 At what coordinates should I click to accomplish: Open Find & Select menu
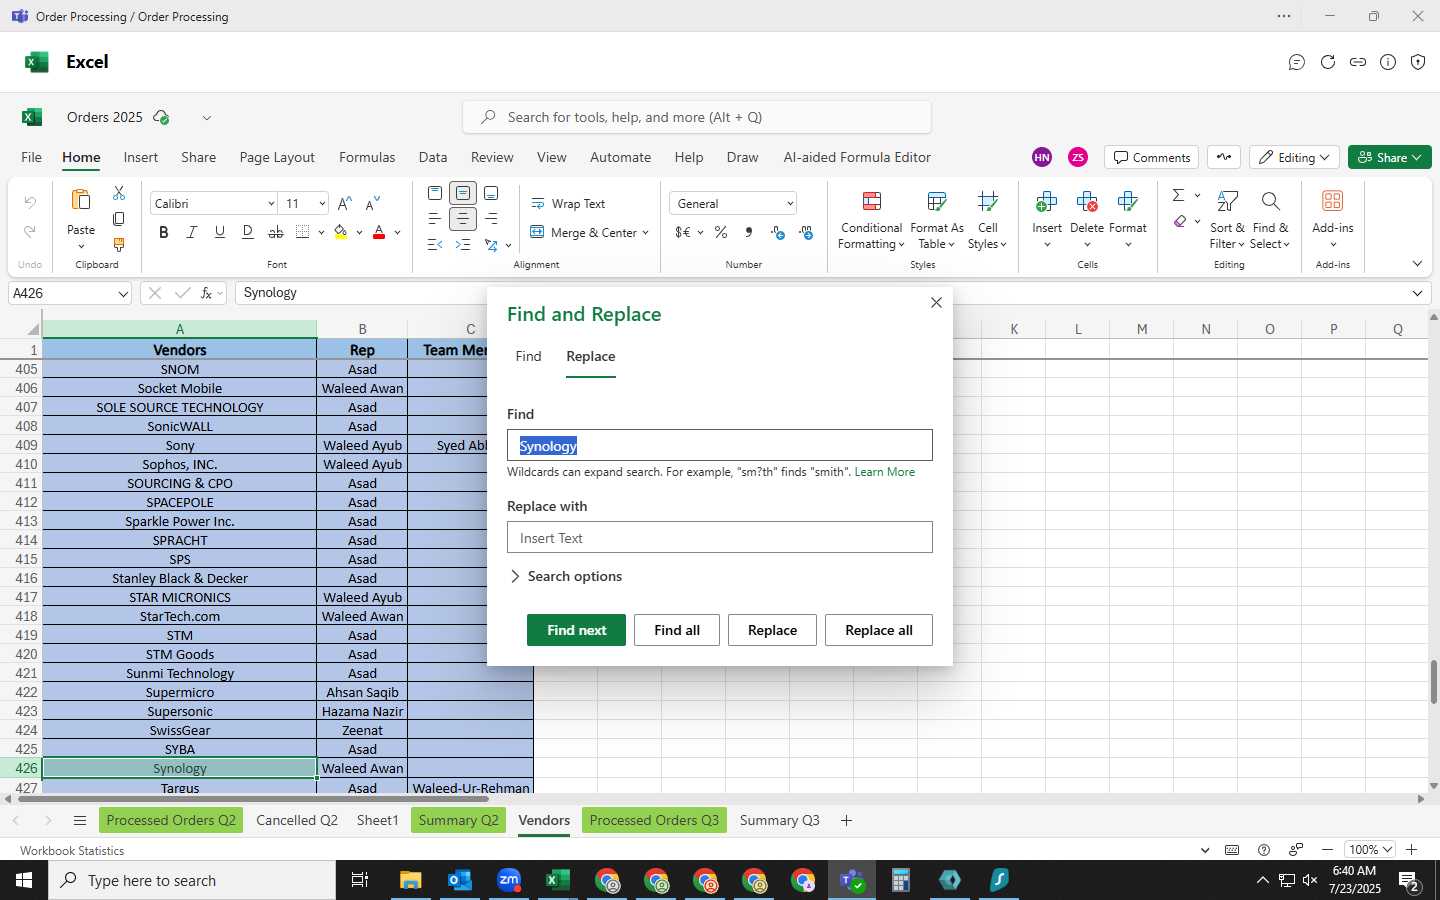(1270, 221)
